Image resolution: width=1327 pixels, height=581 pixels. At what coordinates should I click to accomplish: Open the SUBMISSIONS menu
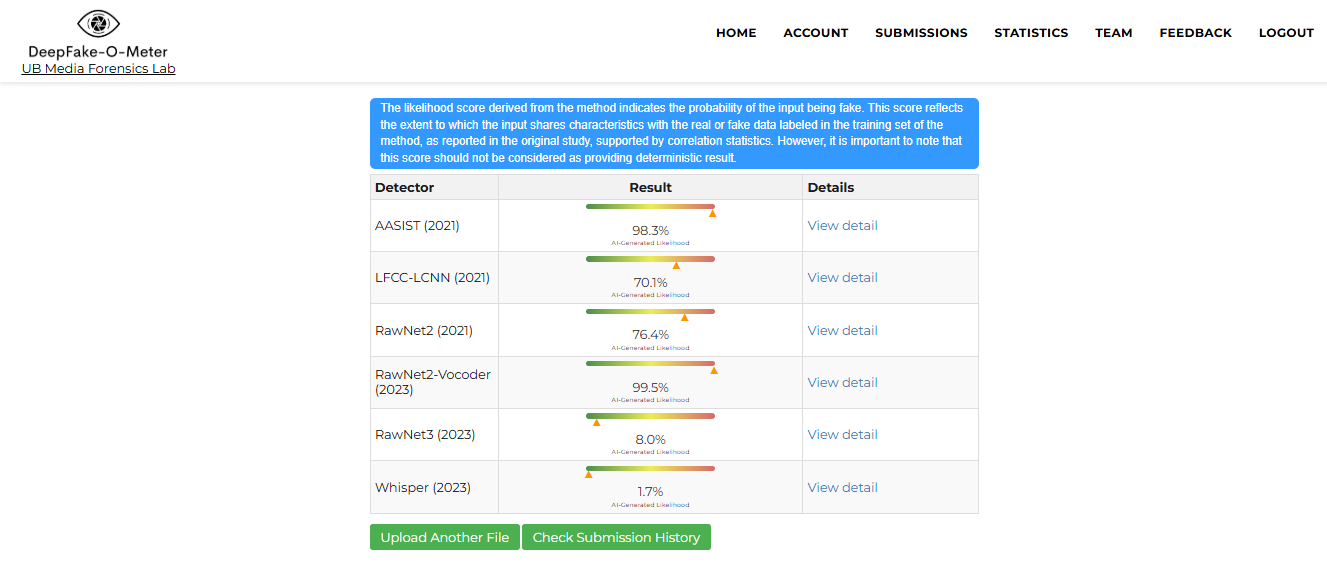pyautogui.click(x=921, y=33)
